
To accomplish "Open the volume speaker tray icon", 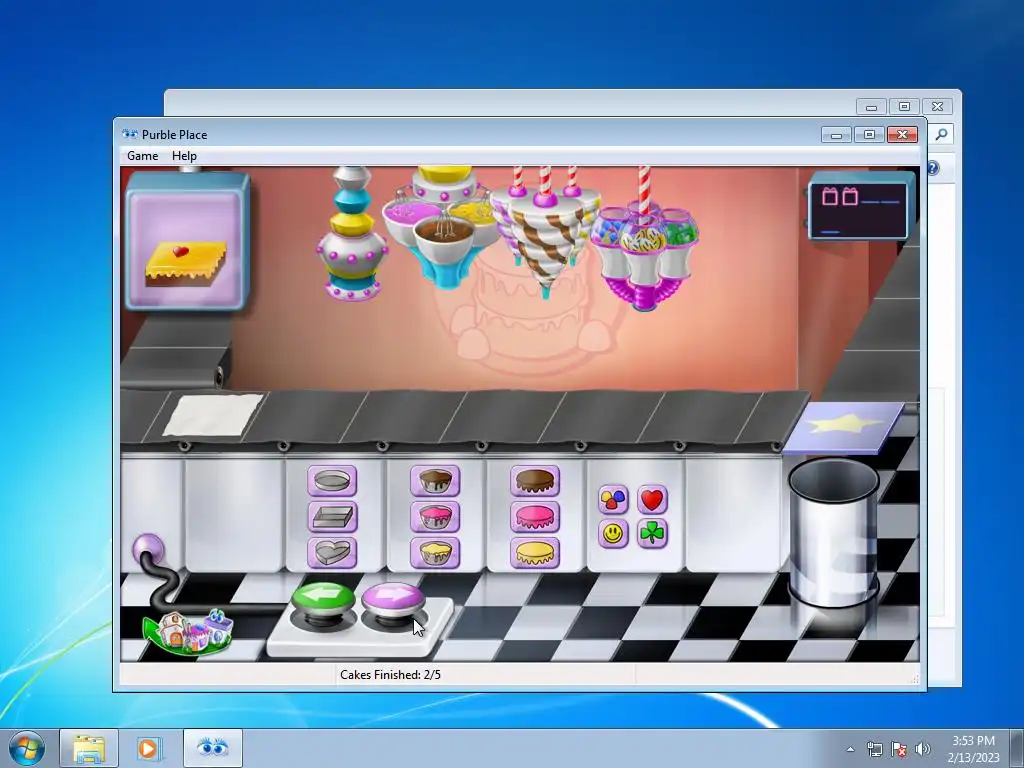I will click(923, 749).
